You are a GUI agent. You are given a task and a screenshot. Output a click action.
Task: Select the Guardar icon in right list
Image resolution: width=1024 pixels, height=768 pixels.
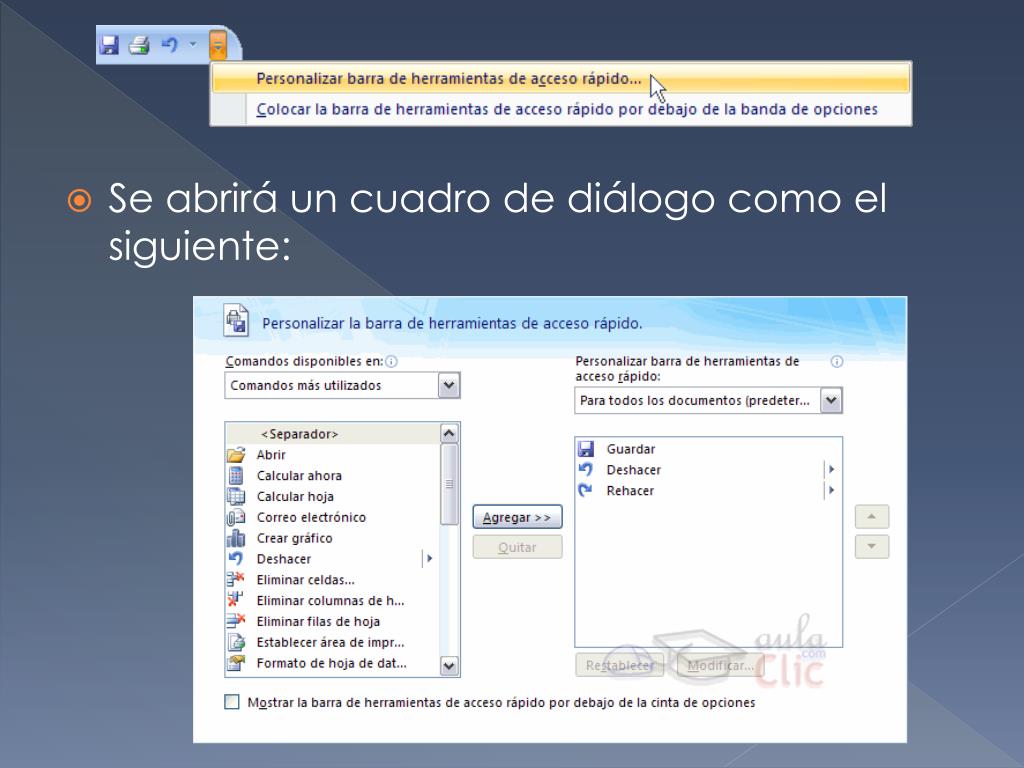(x=586, y=450)
